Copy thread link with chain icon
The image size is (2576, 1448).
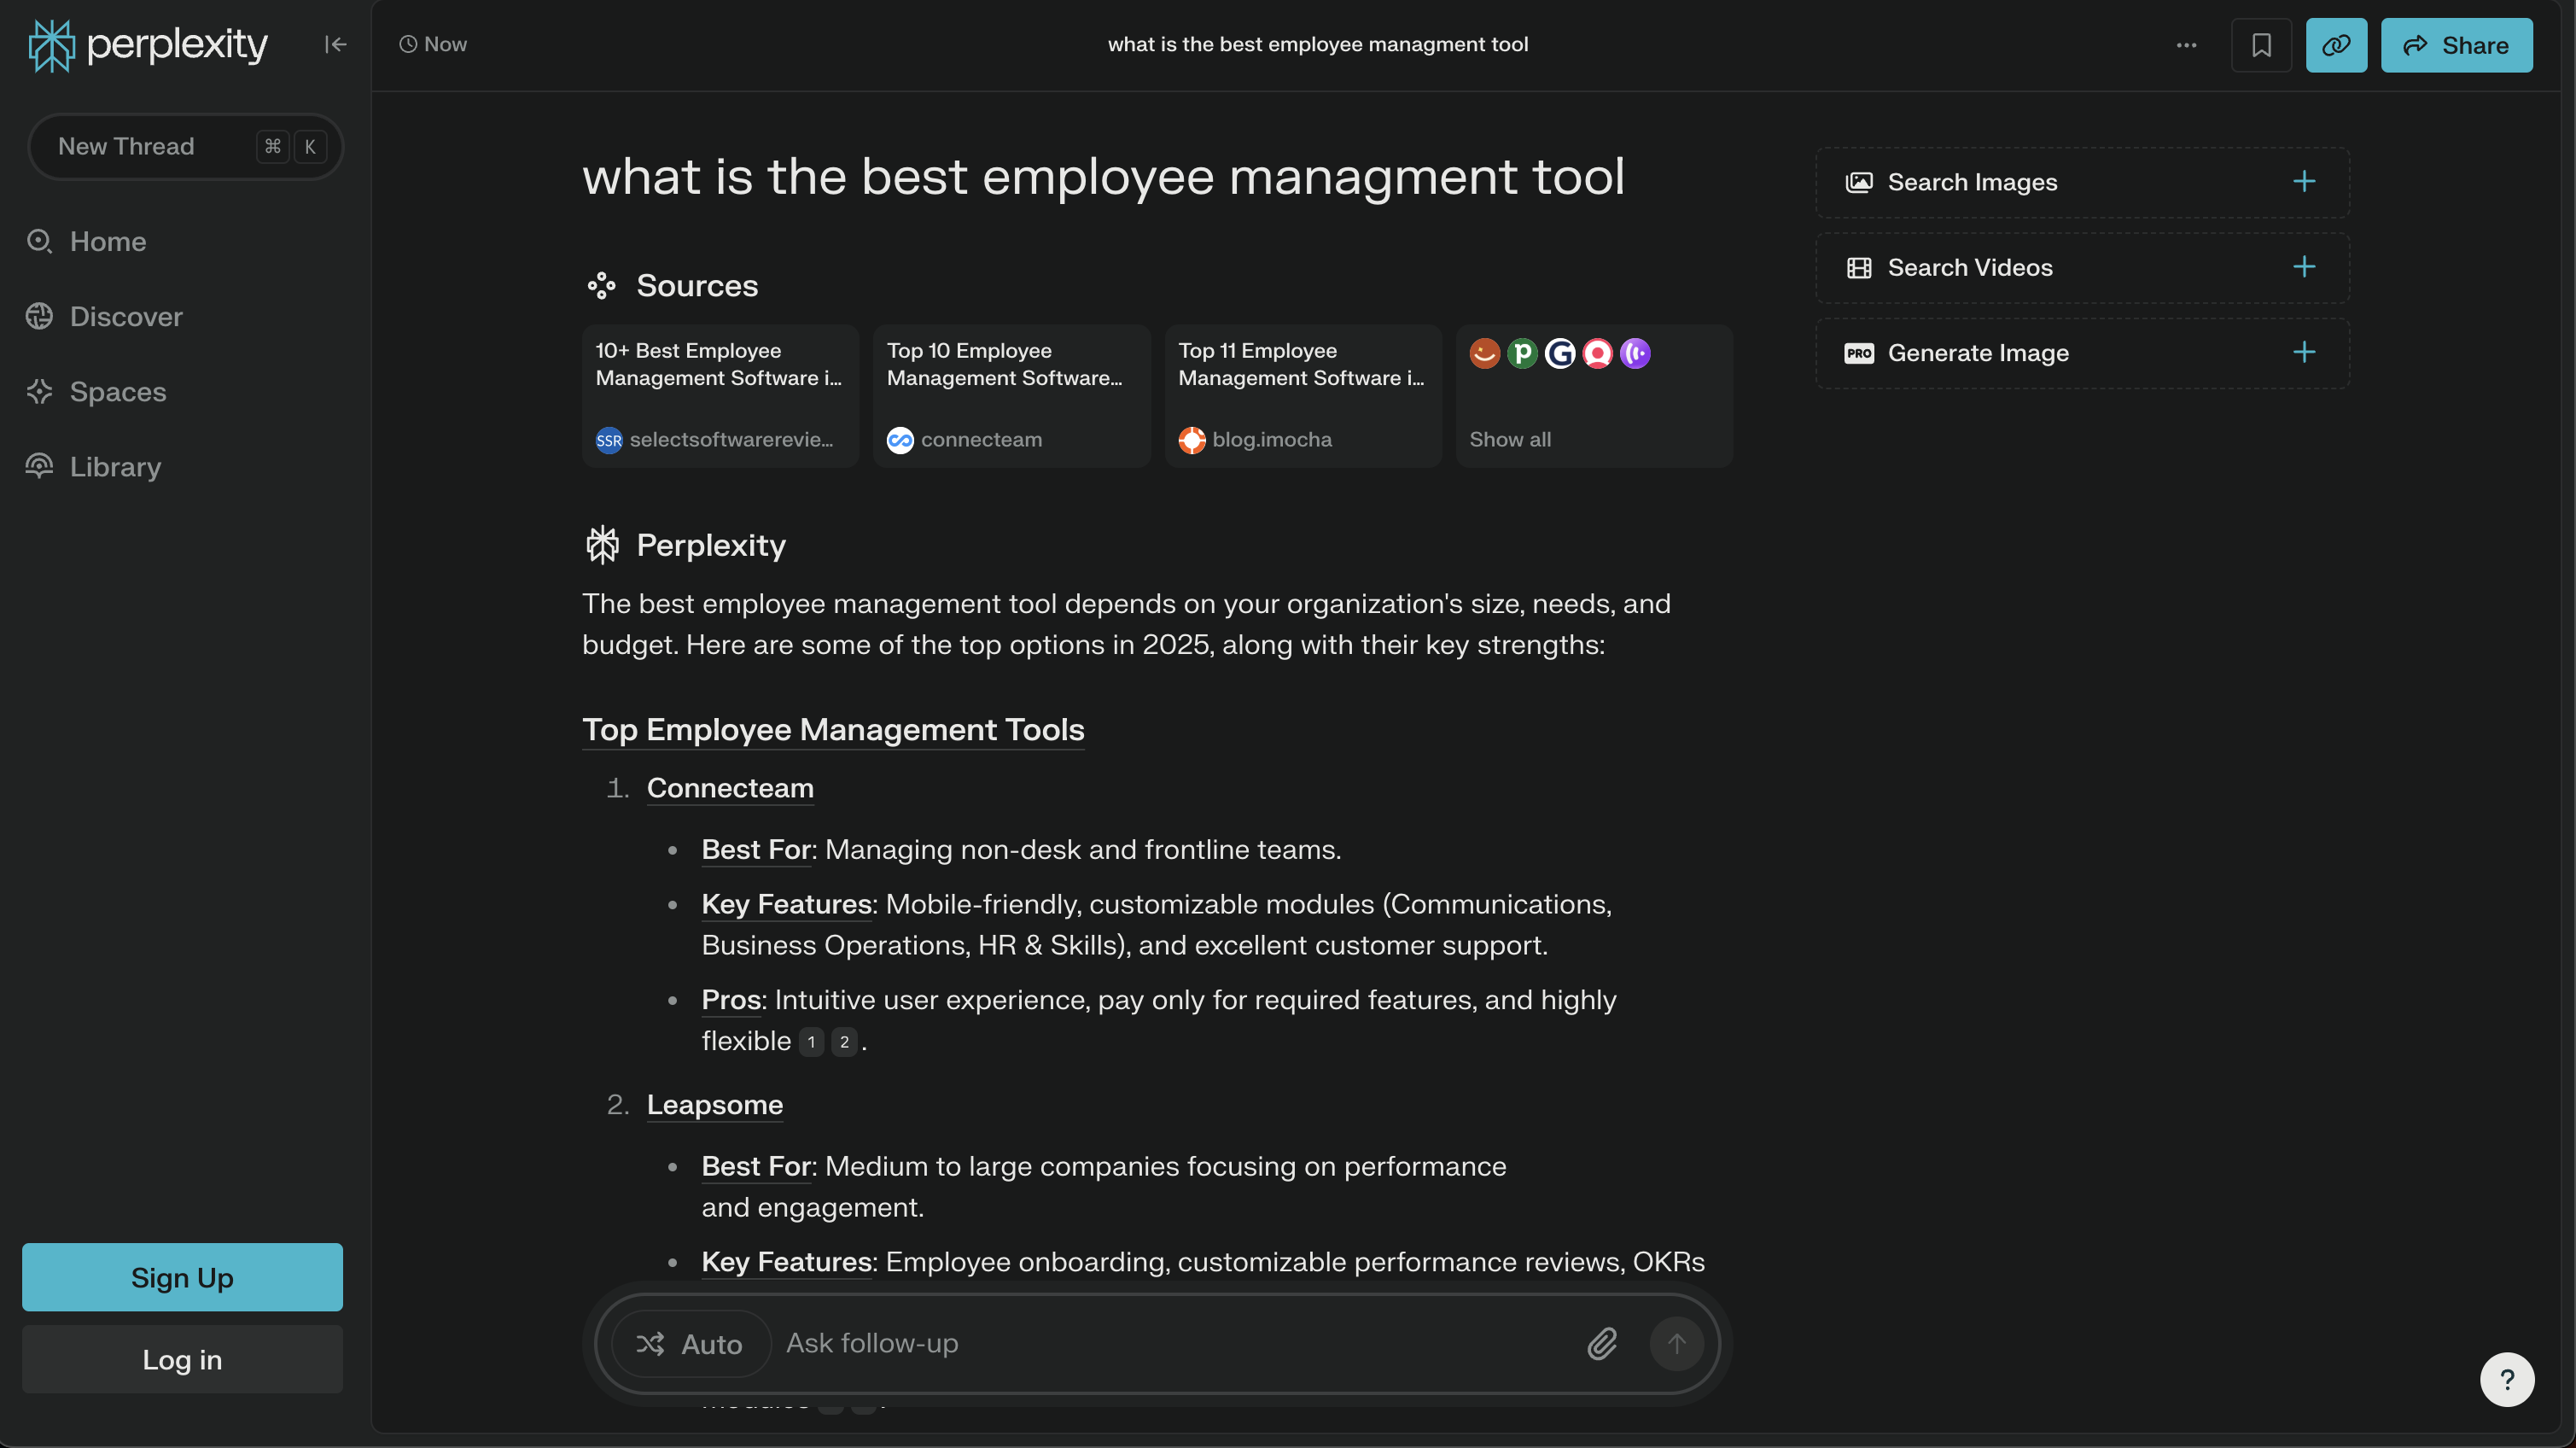click(2336, 45)
